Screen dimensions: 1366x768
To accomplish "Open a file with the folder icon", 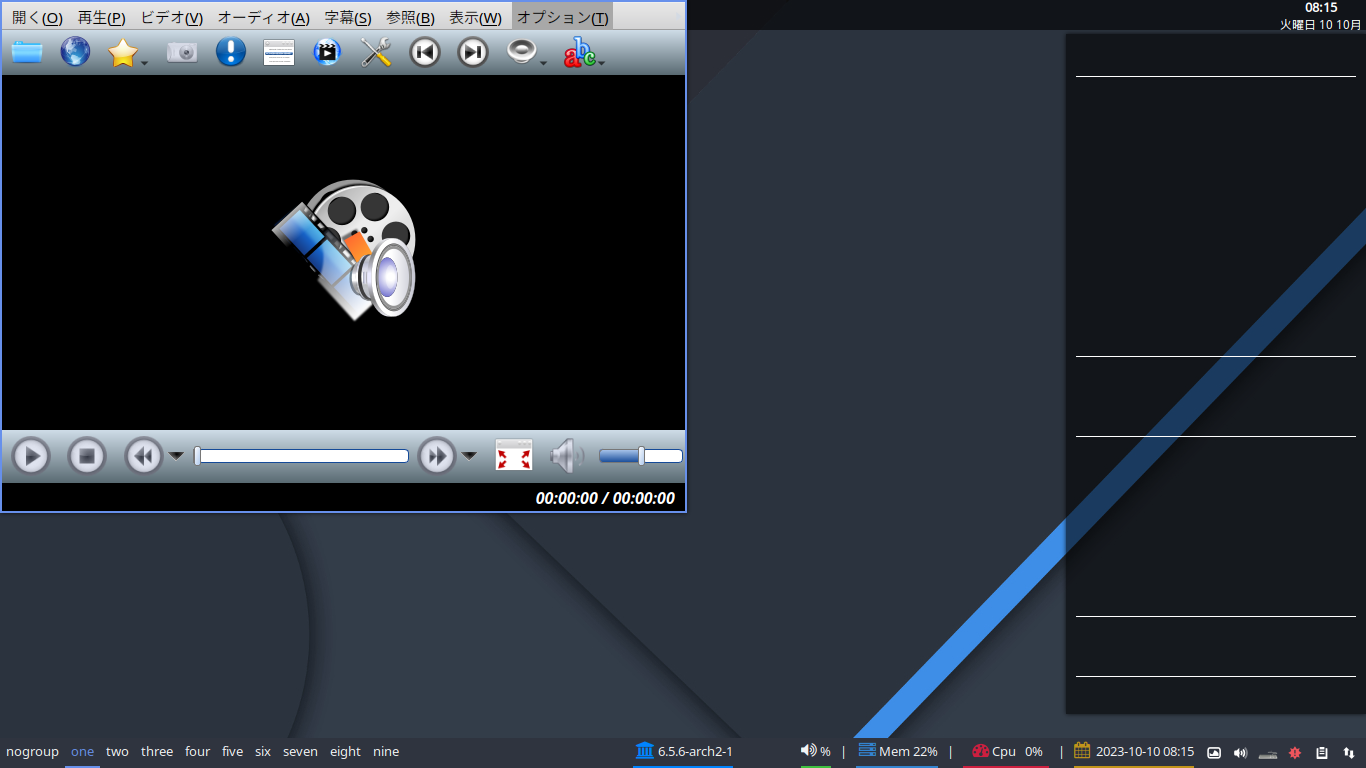I will pos(27,52).
